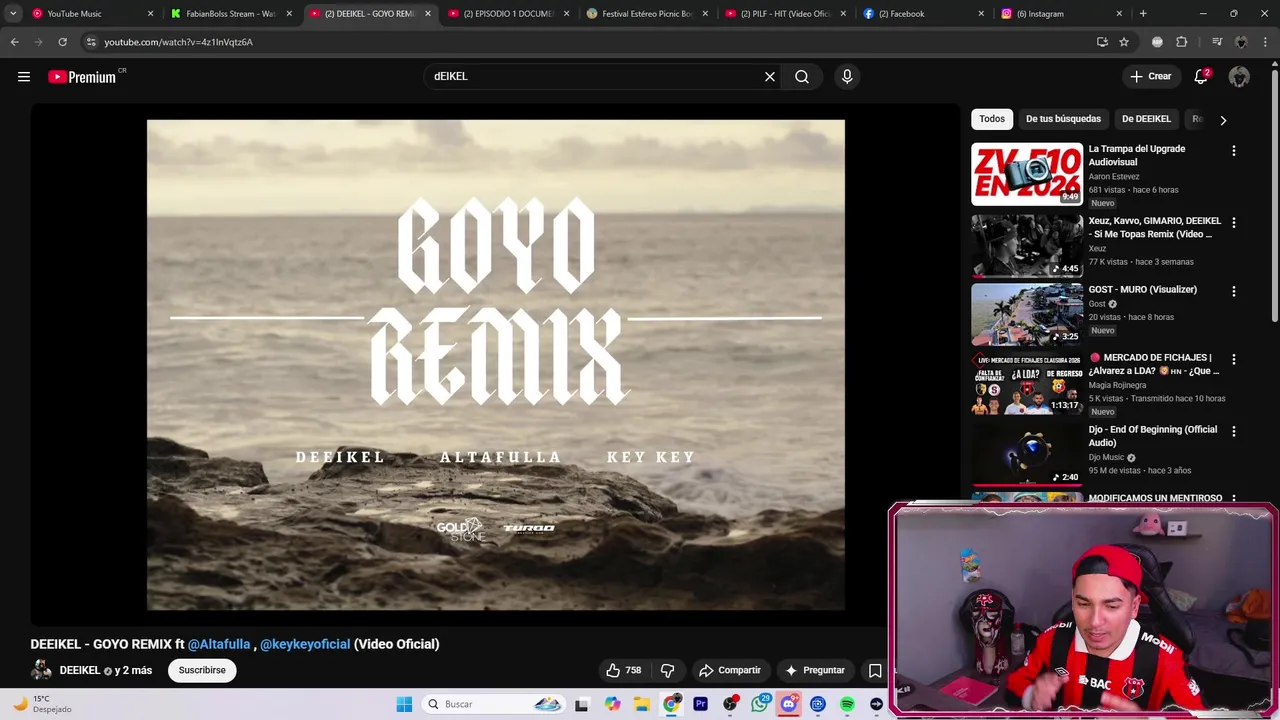Click the Crear button
Screen dimensions: 1280x720
1150,77
